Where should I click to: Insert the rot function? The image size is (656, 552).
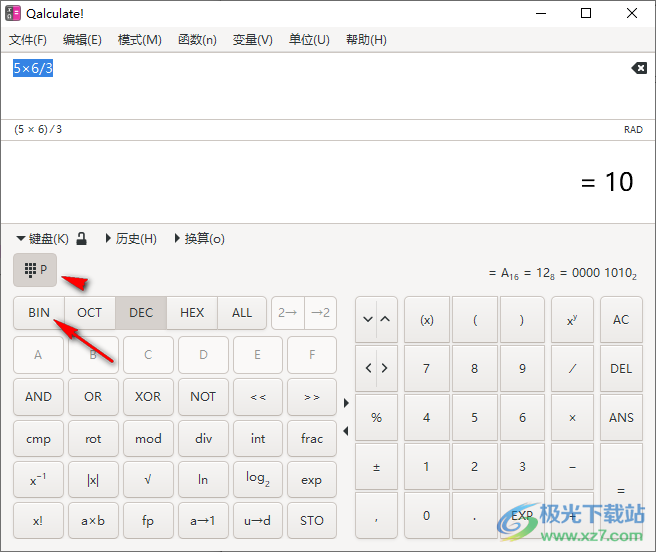(93, 439)
